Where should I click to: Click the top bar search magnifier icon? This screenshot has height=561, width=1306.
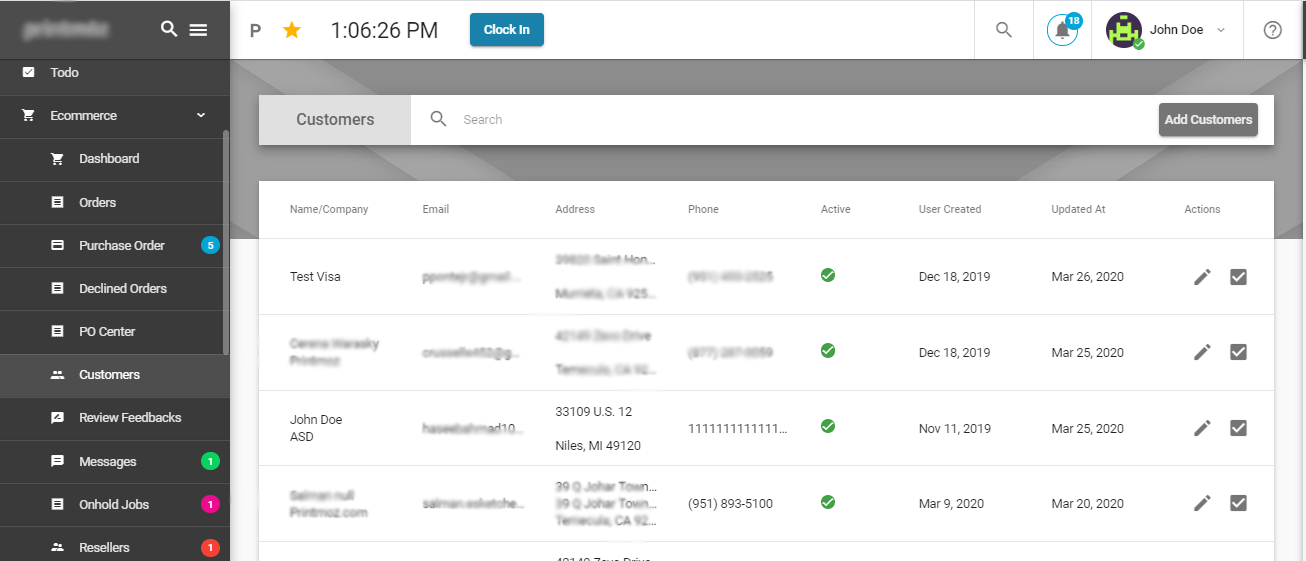[x=1004, y=30]
